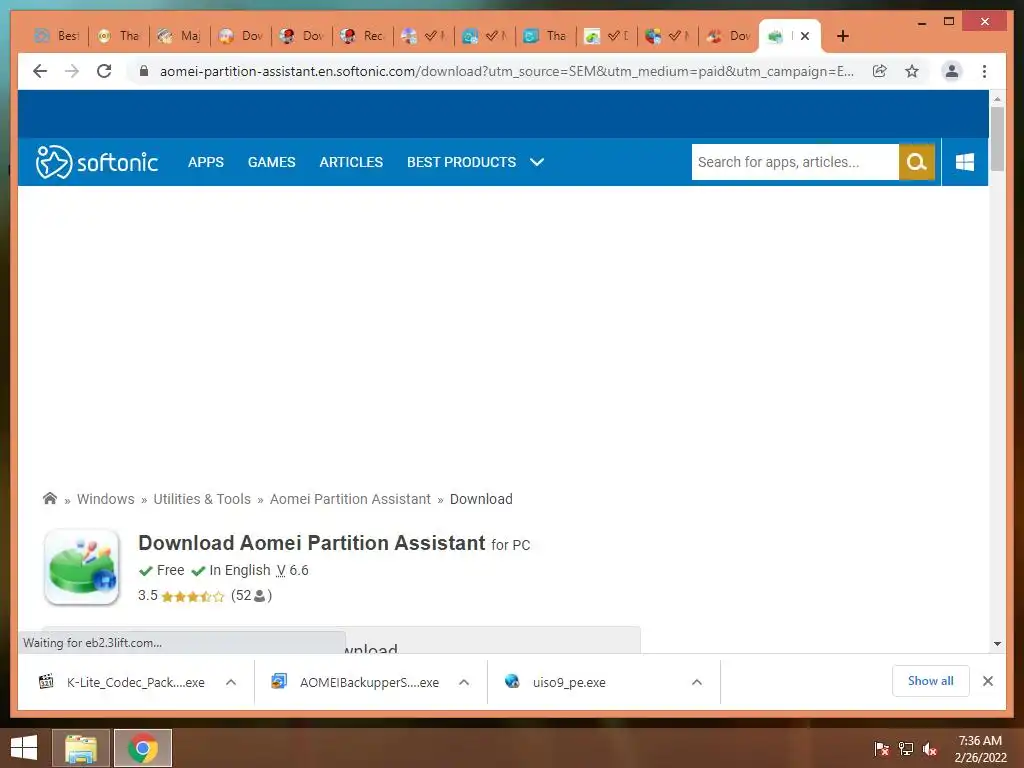This screenshot has height=768, width=1024.
Task: Open the BEST PRODUCTS menu label
Action: click(x=462, y=162)
